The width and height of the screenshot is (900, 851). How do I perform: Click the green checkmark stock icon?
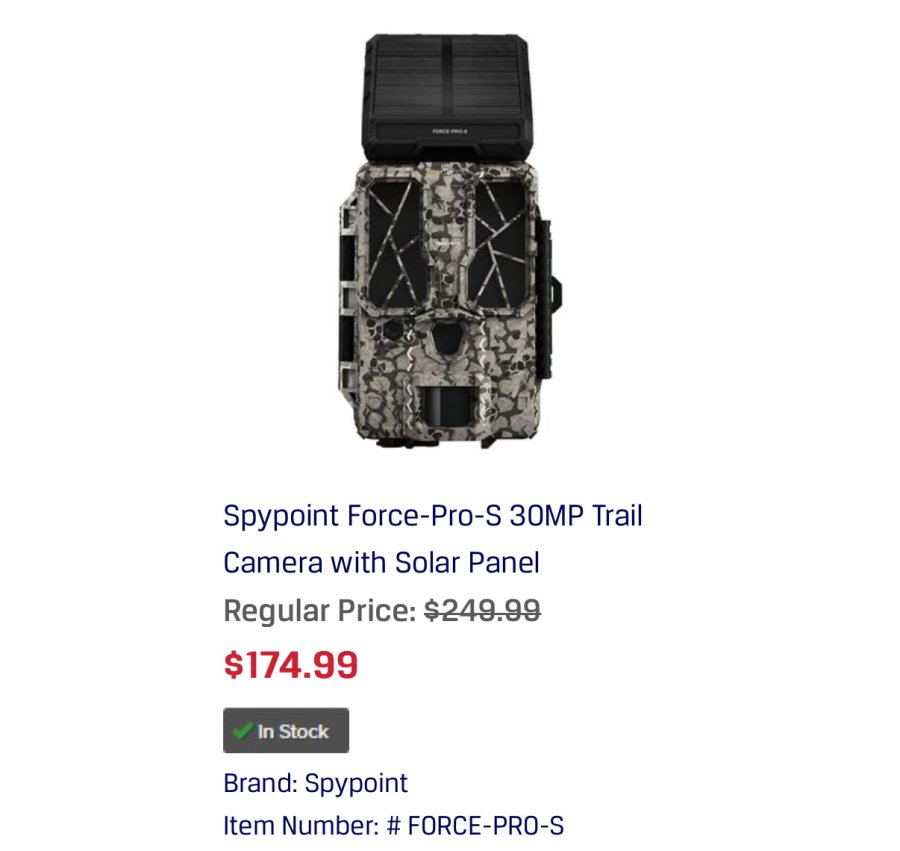click(x=242, y=731)
